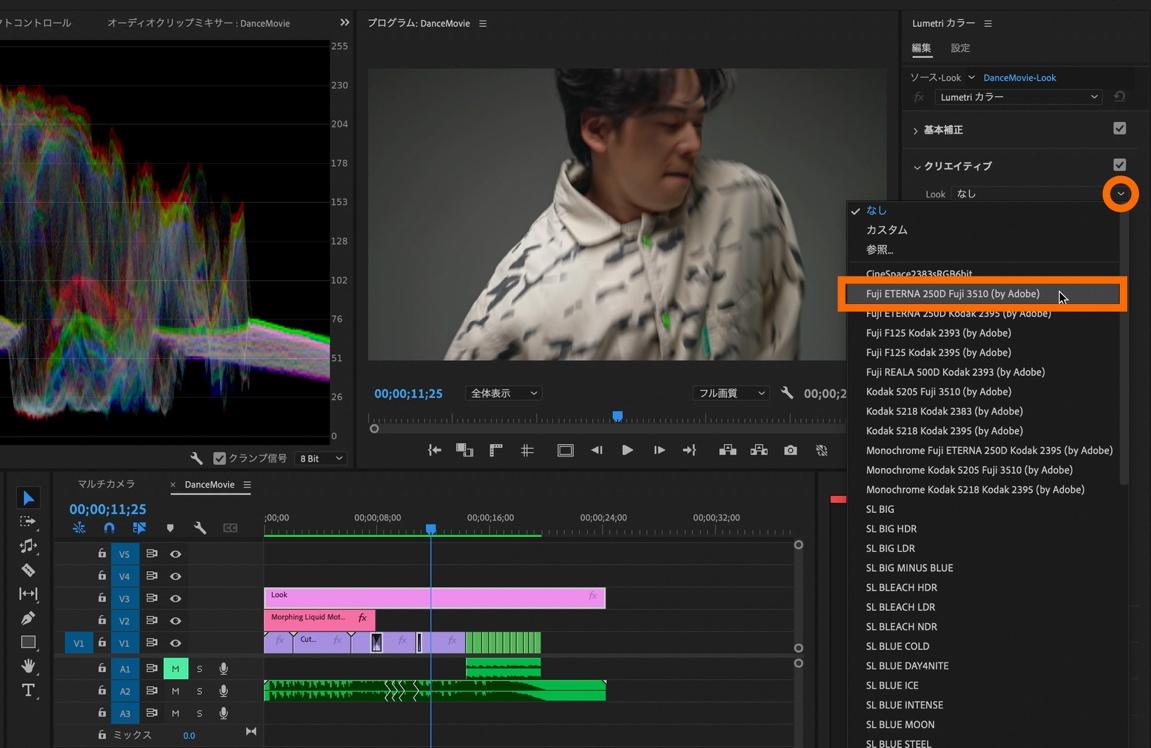The height and width of the screenshot is (748, 1151).
Task: Open the Look dropdown arrow
Action: [x=1120, y=194]
